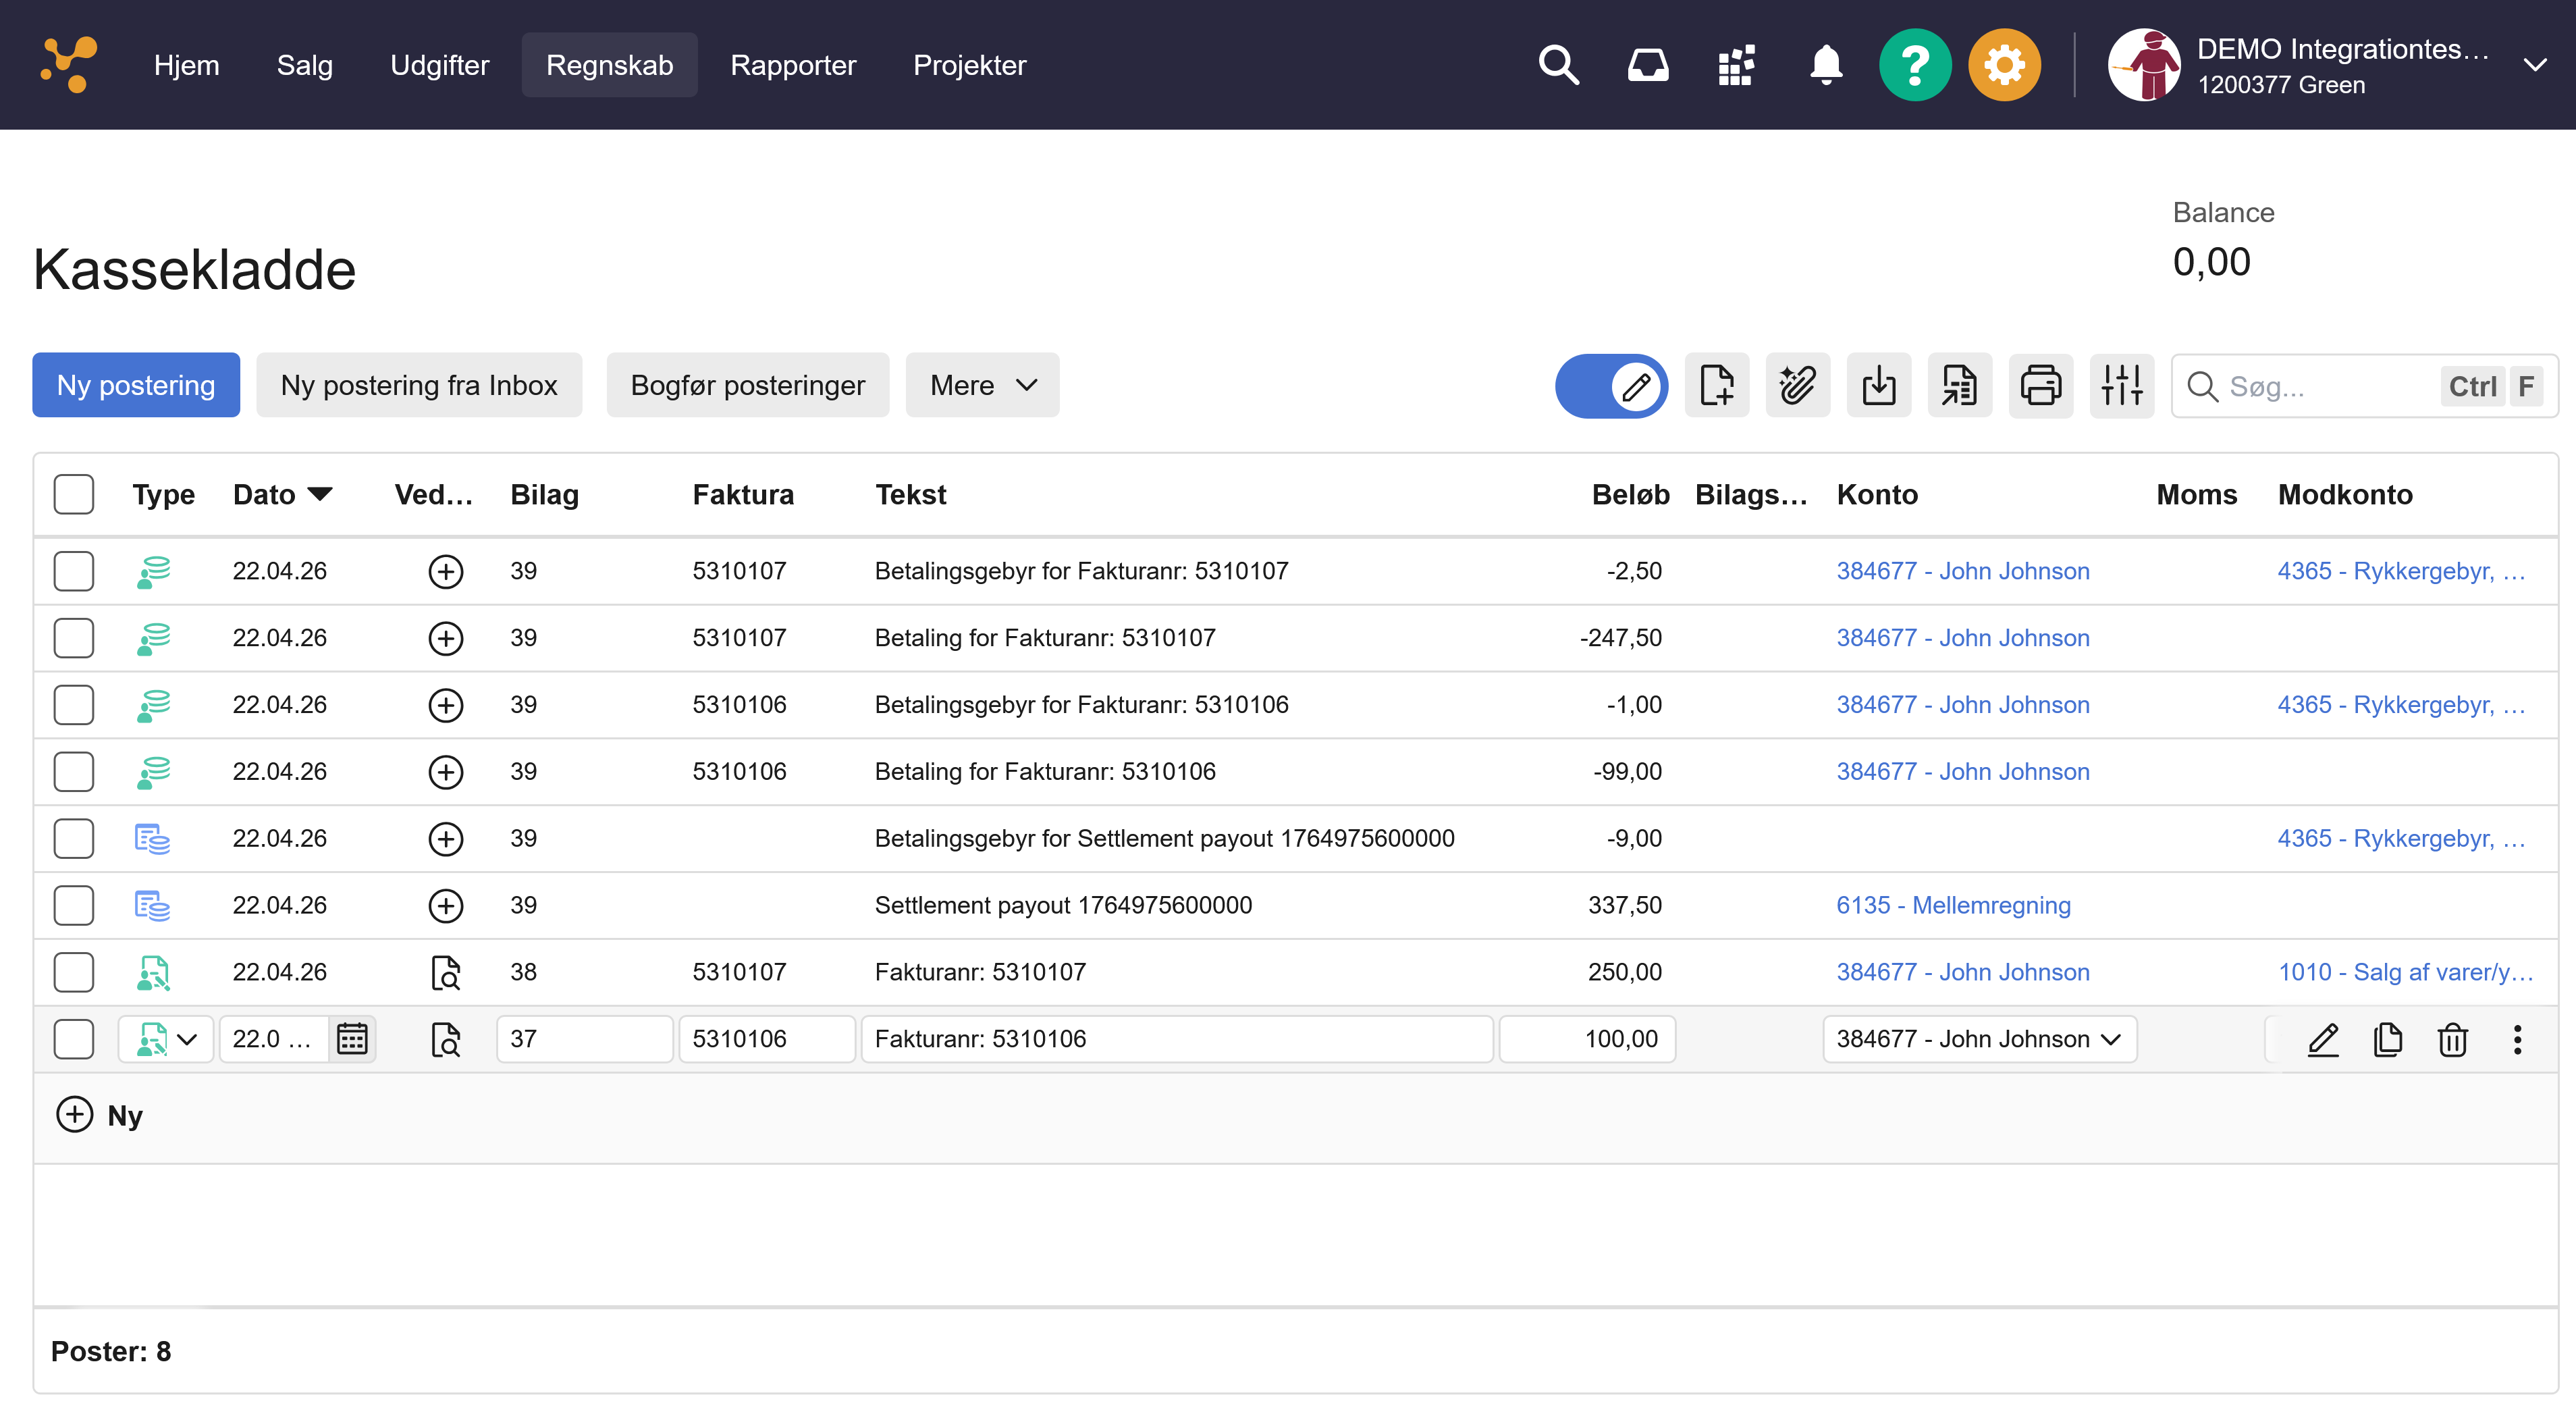Expand the DEMO Integrationtes account menu chevron
This screenshot has width=2576, height=1418.
tap(2534, 65)
